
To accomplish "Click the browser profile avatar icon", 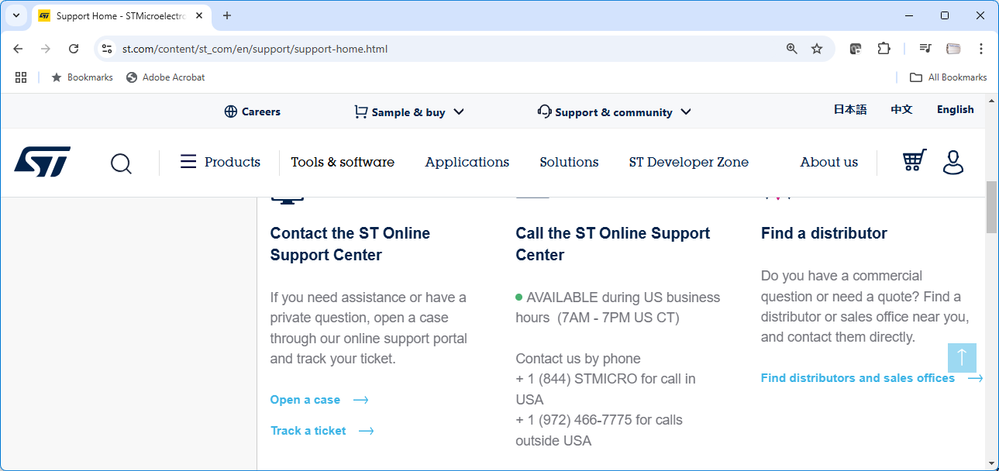I will 953,49.
